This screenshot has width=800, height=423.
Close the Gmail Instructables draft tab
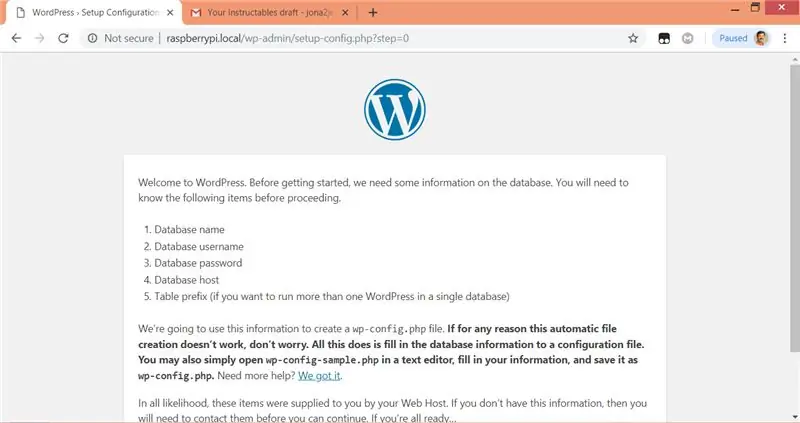pos(345,13)
